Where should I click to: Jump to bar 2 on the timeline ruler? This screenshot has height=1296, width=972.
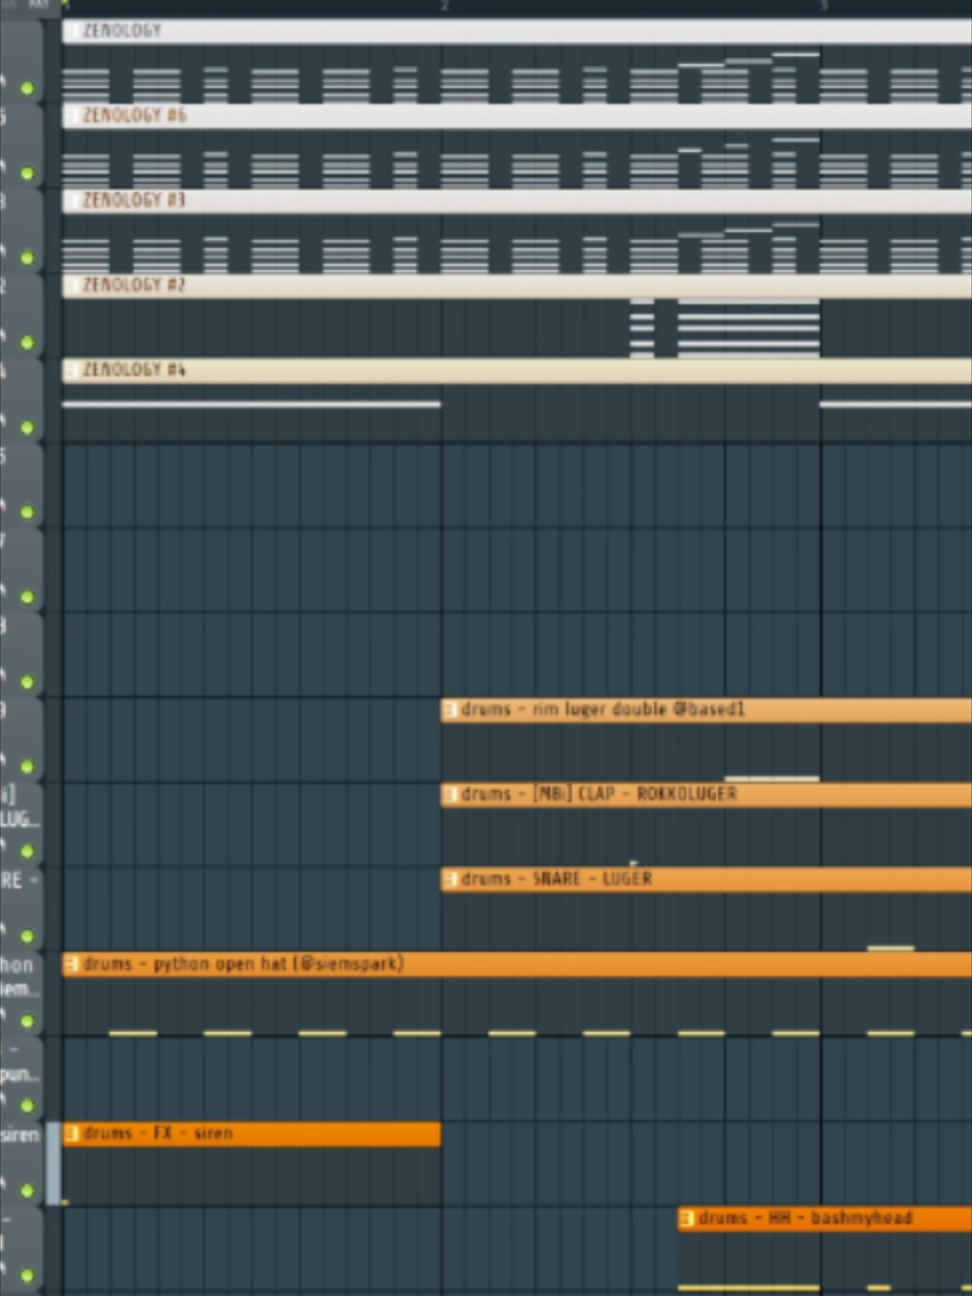pos(444,6)
